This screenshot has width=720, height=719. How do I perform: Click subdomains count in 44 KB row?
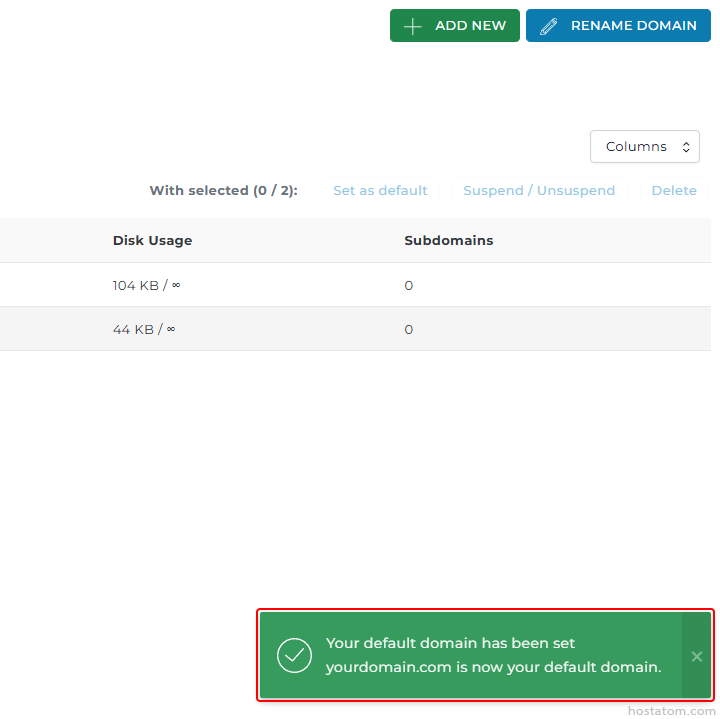pyautogui.click(x=409, y=330)
